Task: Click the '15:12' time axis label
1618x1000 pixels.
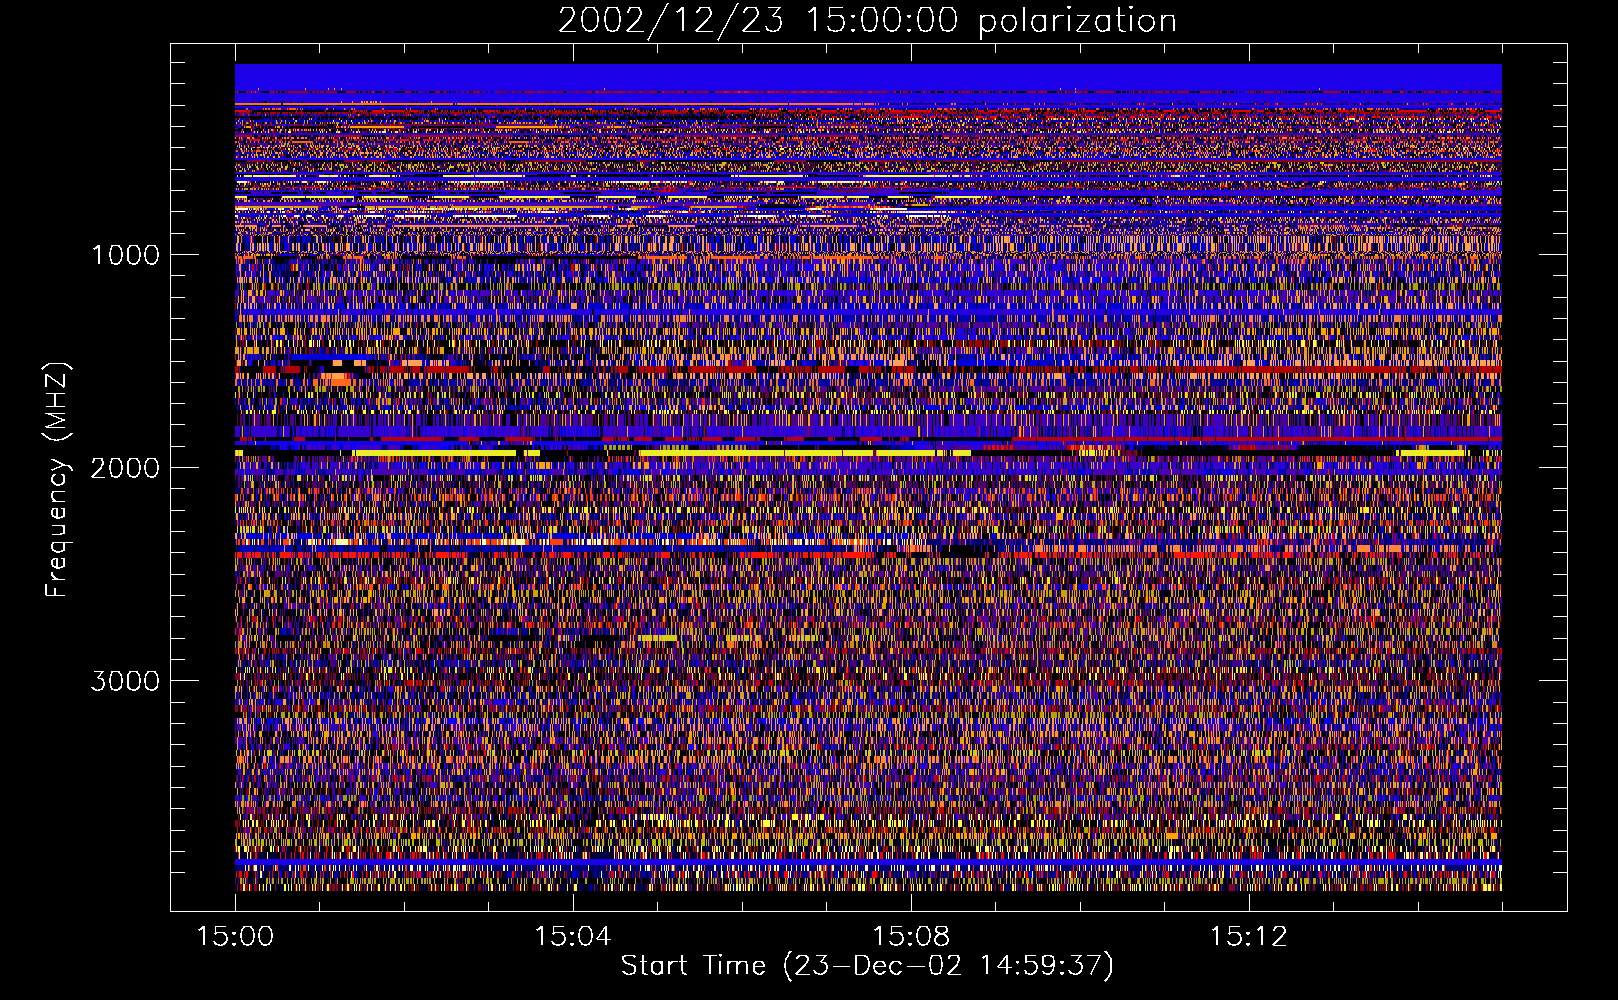Action: pyautogui.click(x=1248, y=937)
